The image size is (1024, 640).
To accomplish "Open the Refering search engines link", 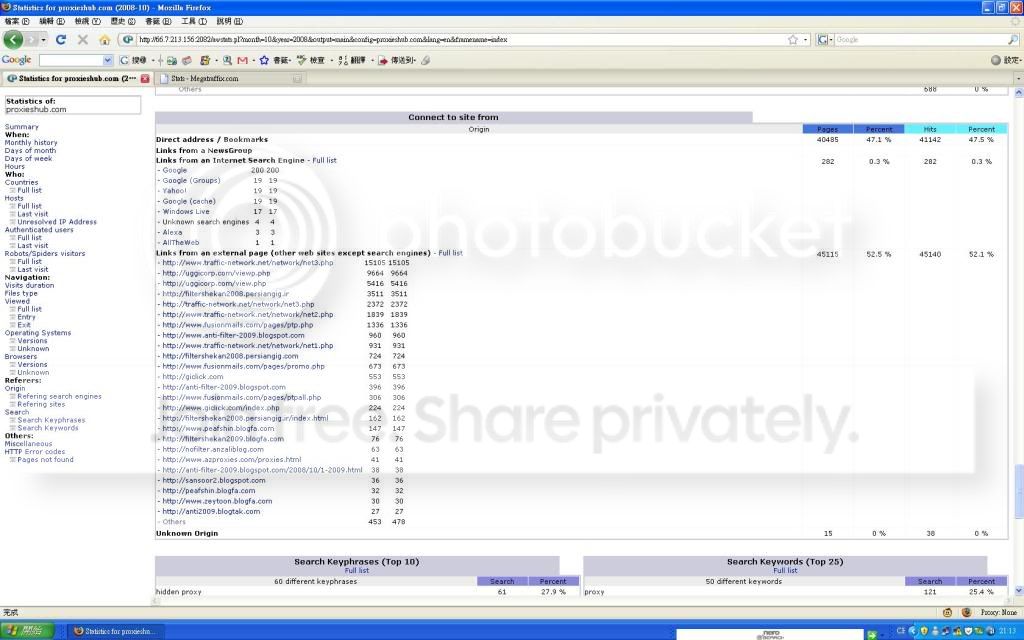I will 59,396.
